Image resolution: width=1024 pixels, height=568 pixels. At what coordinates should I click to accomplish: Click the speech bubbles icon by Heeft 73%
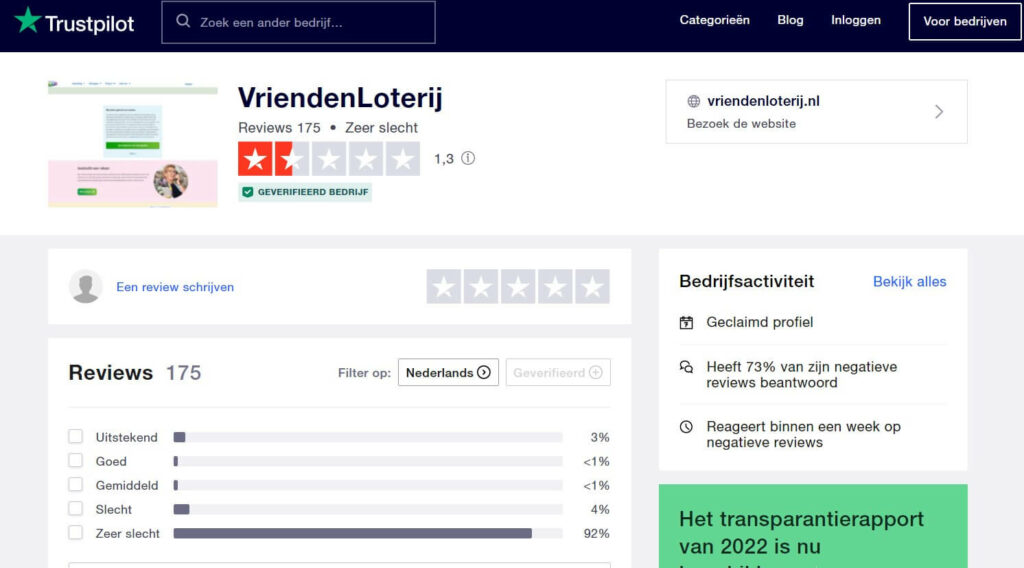[x=686, y=367]
